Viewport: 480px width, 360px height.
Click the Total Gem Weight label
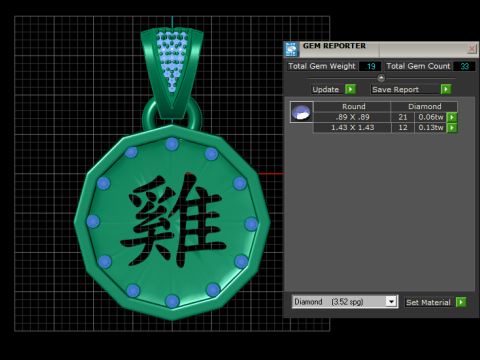coord(322,66)
